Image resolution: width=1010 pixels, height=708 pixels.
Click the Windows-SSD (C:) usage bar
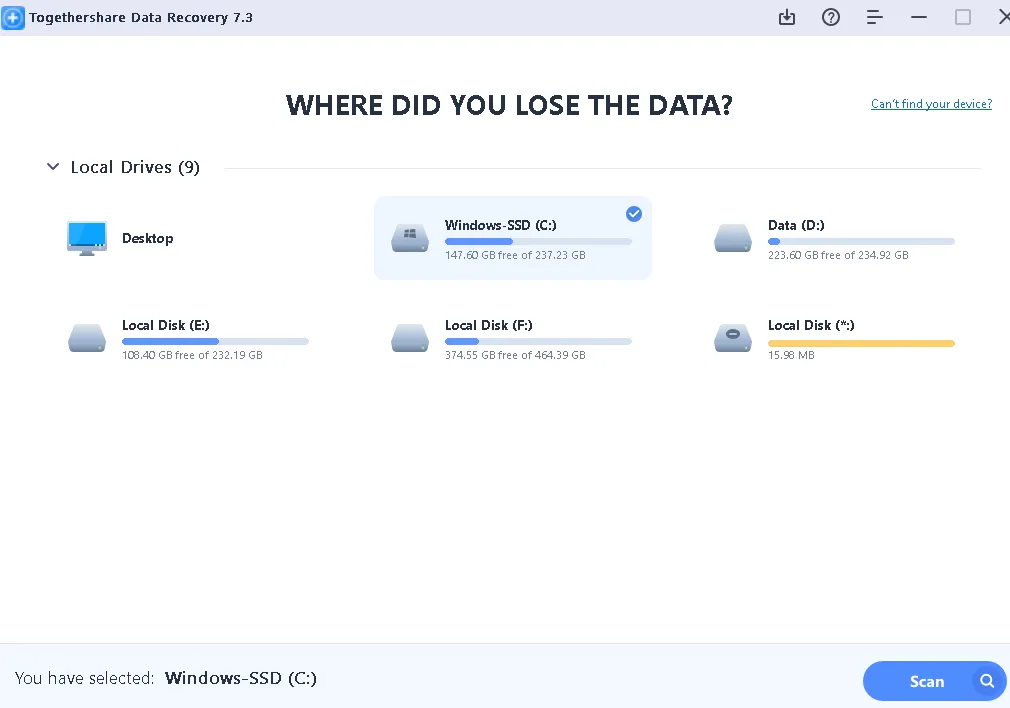pyautogui.click(x=538, y=241)
